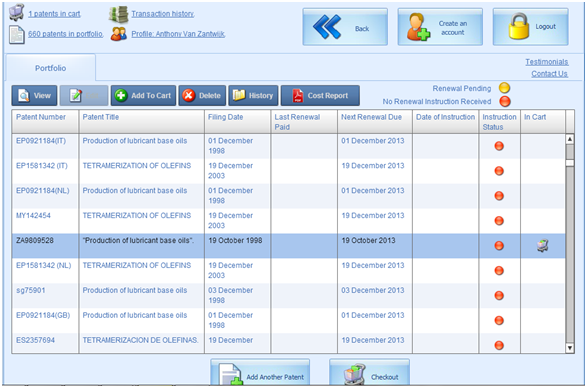Proceed to Checkout
The height and width of the screenshot is (388, 587).
[369, 373]
